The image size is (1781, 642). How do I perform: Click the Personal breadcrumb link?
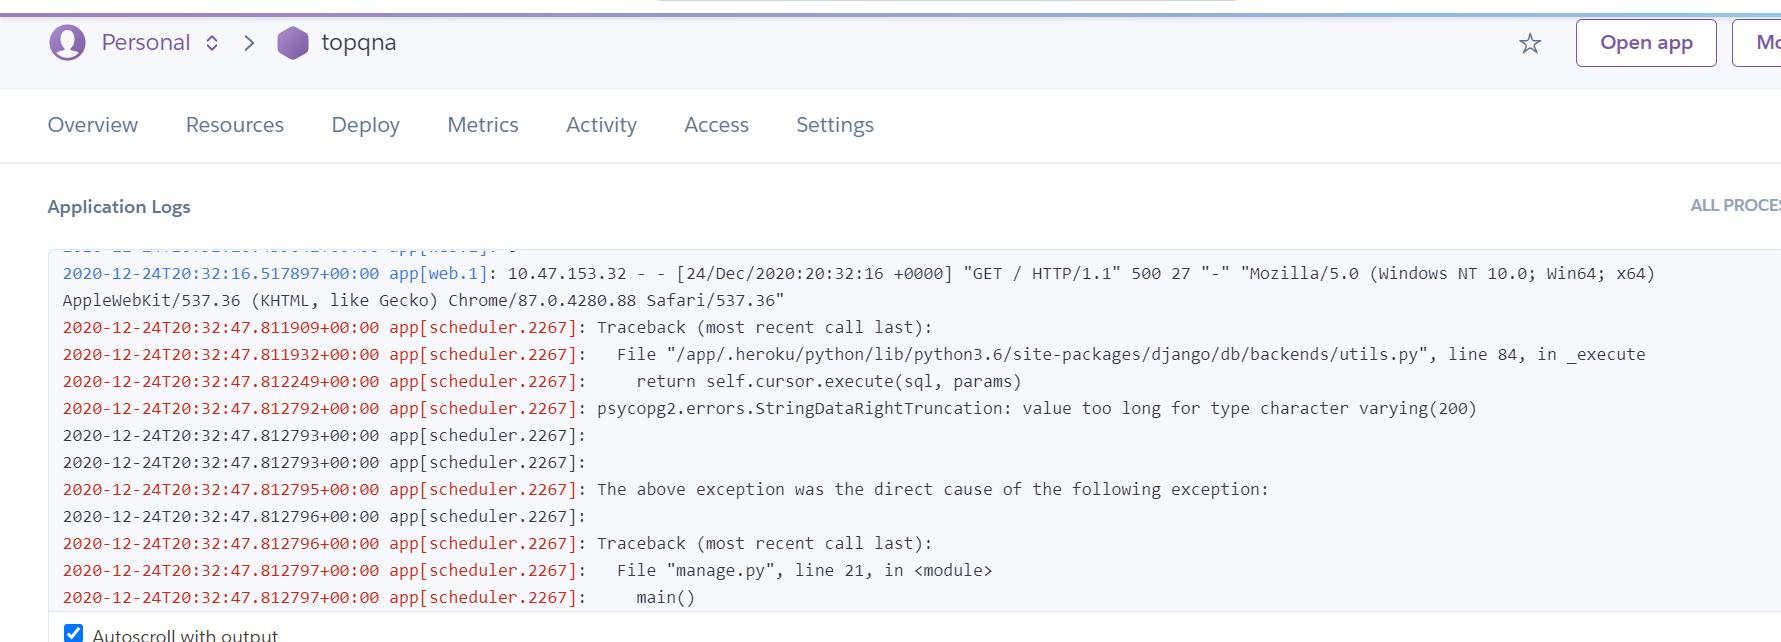(146, 42)
